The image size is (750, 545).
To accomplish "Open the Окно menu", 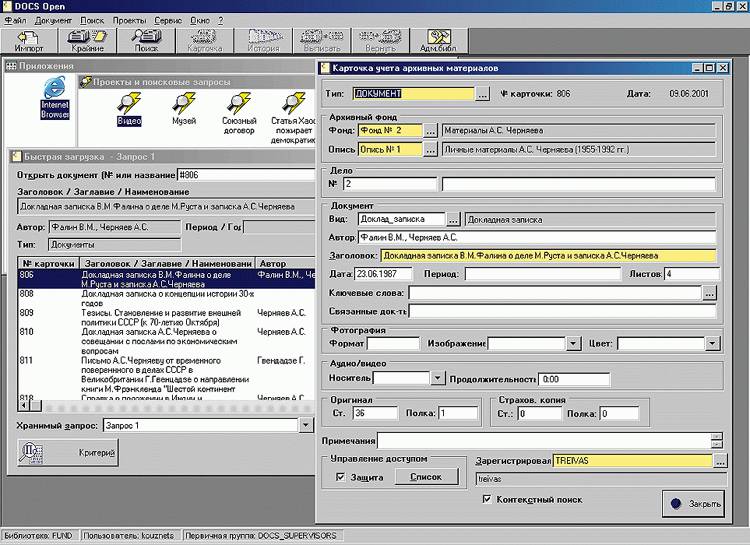I will point(200,21).
